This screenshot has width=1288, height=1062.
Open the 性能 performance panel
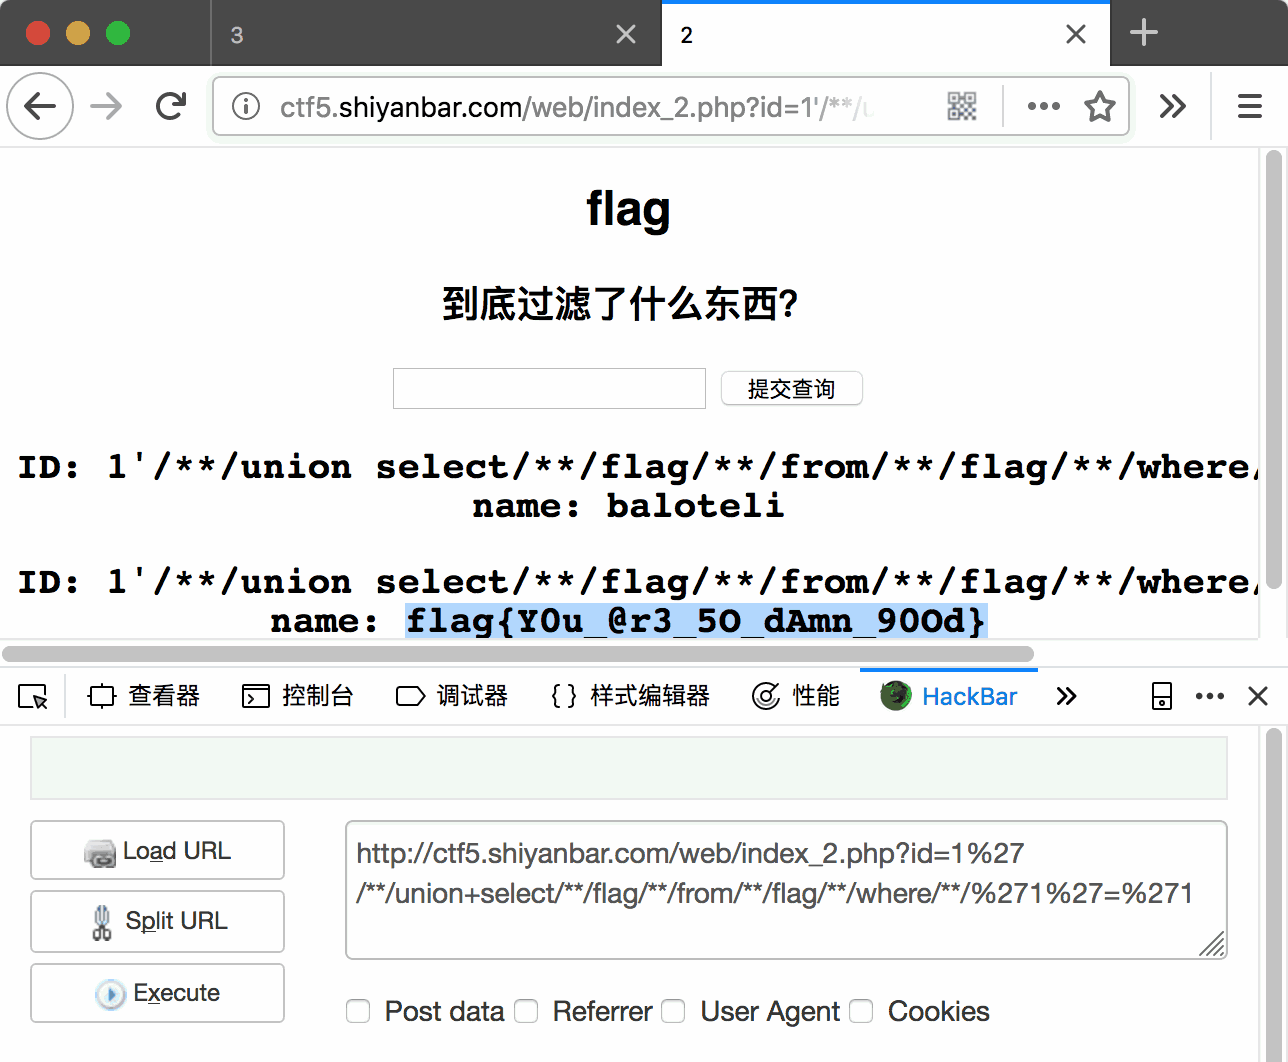click(796, 696)
